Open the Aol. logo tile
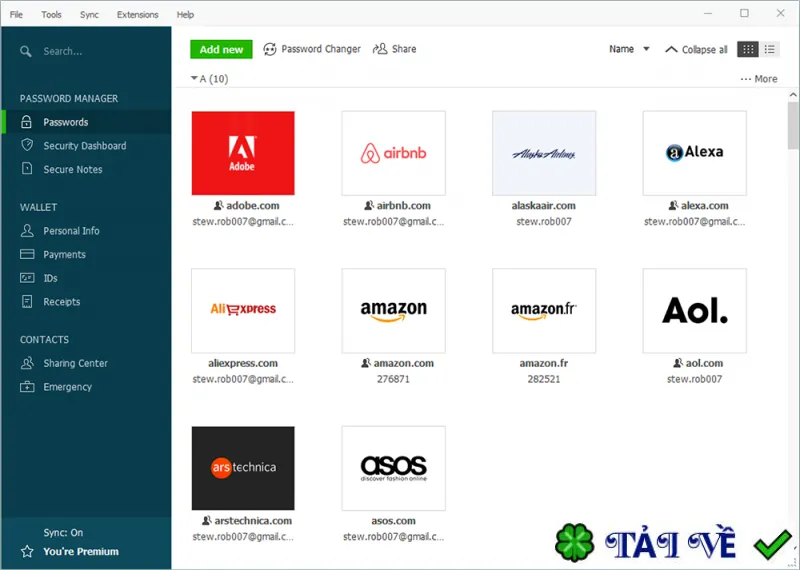This screenshot has width=800, height=570. coord(694,311)
